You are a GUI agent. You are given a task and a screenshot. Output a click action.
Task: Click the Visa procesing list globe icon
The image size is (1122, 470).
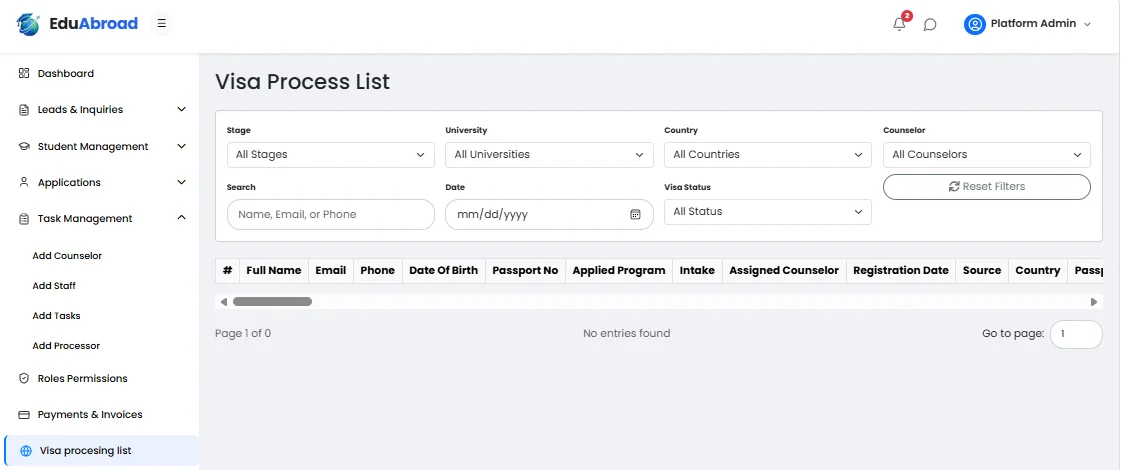[26, 451]
